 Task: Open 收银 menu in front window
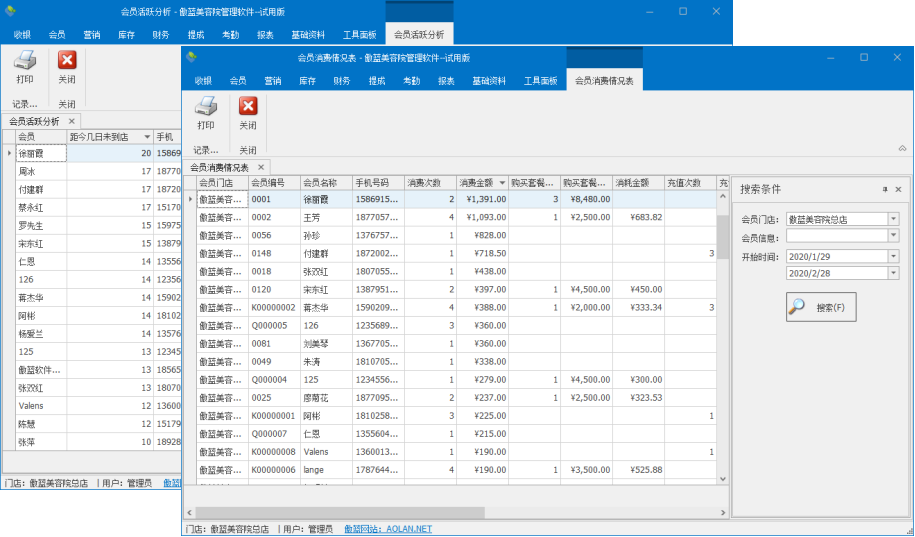tap(202, 81)
